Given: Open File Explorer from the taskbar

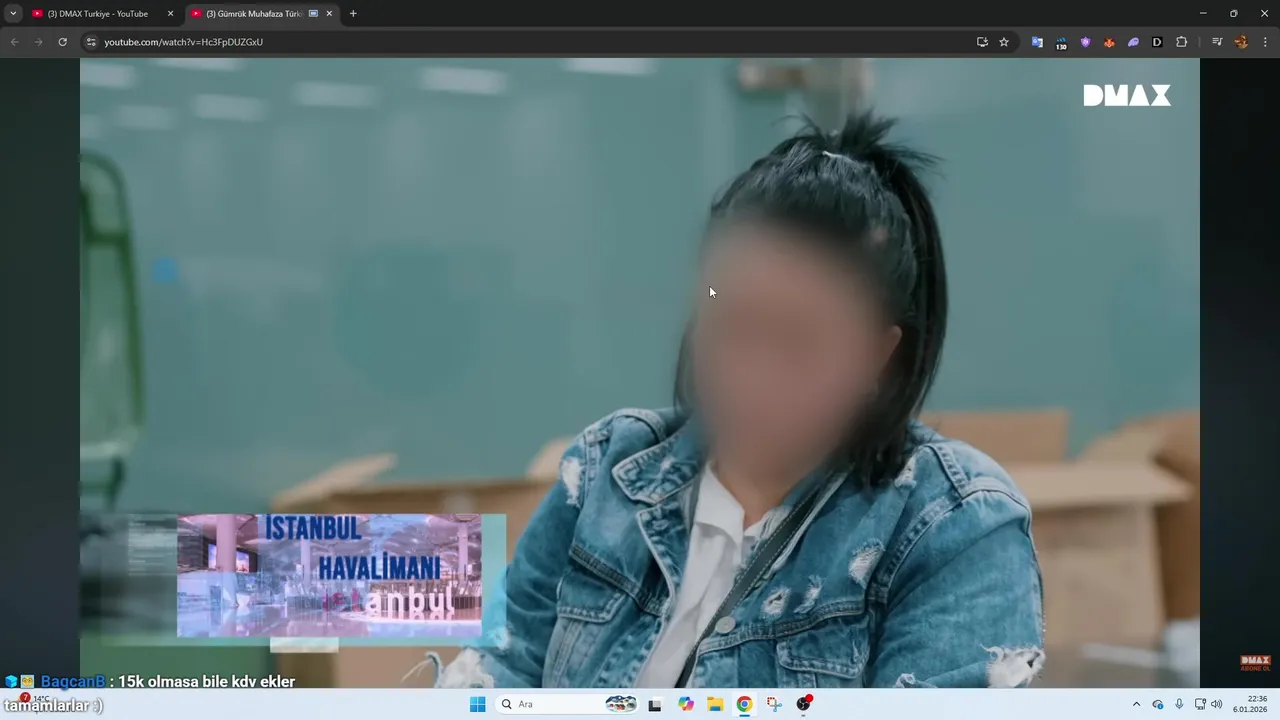Looking at the screenshot, I should 715,704.
